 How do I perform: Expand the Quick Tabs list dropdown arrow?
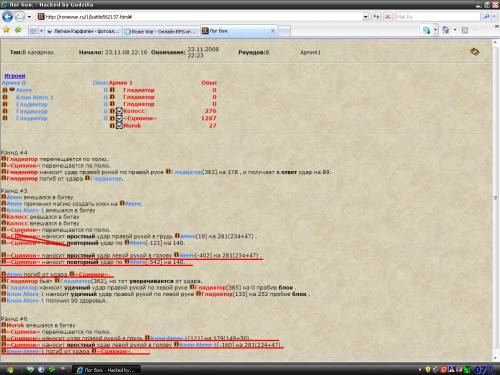(41, 31)
